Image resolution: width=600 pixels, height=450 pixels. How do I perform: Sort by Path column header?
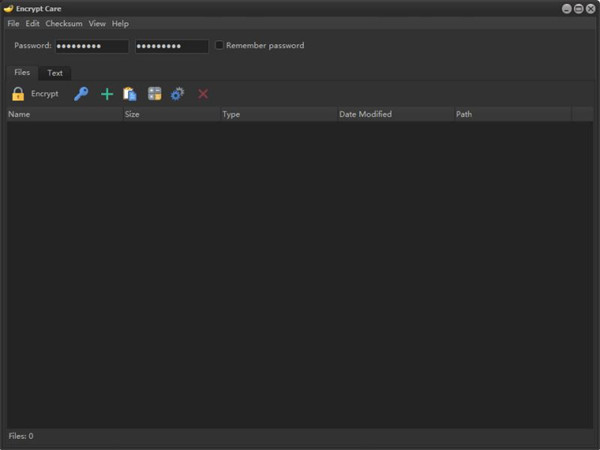click(x=512, y=114)
